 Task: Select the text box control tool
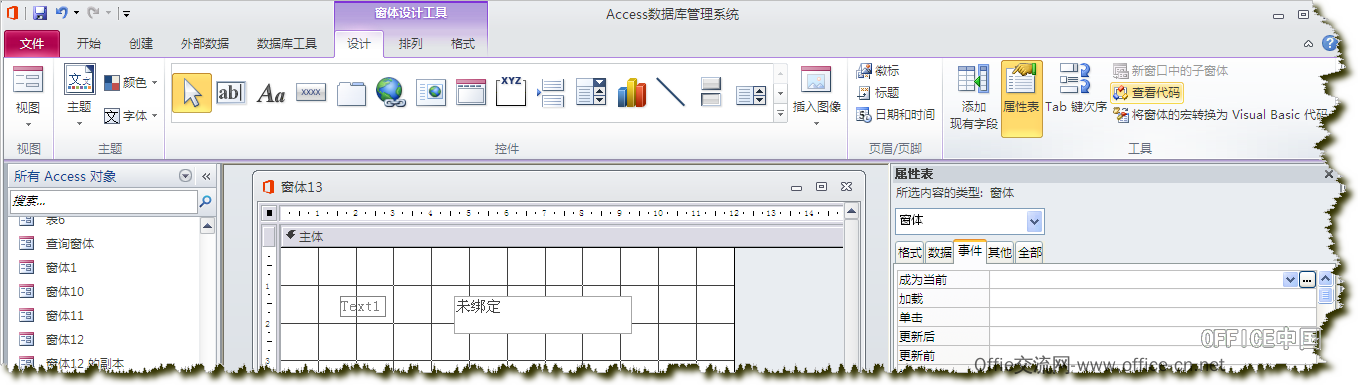point(231,93)
